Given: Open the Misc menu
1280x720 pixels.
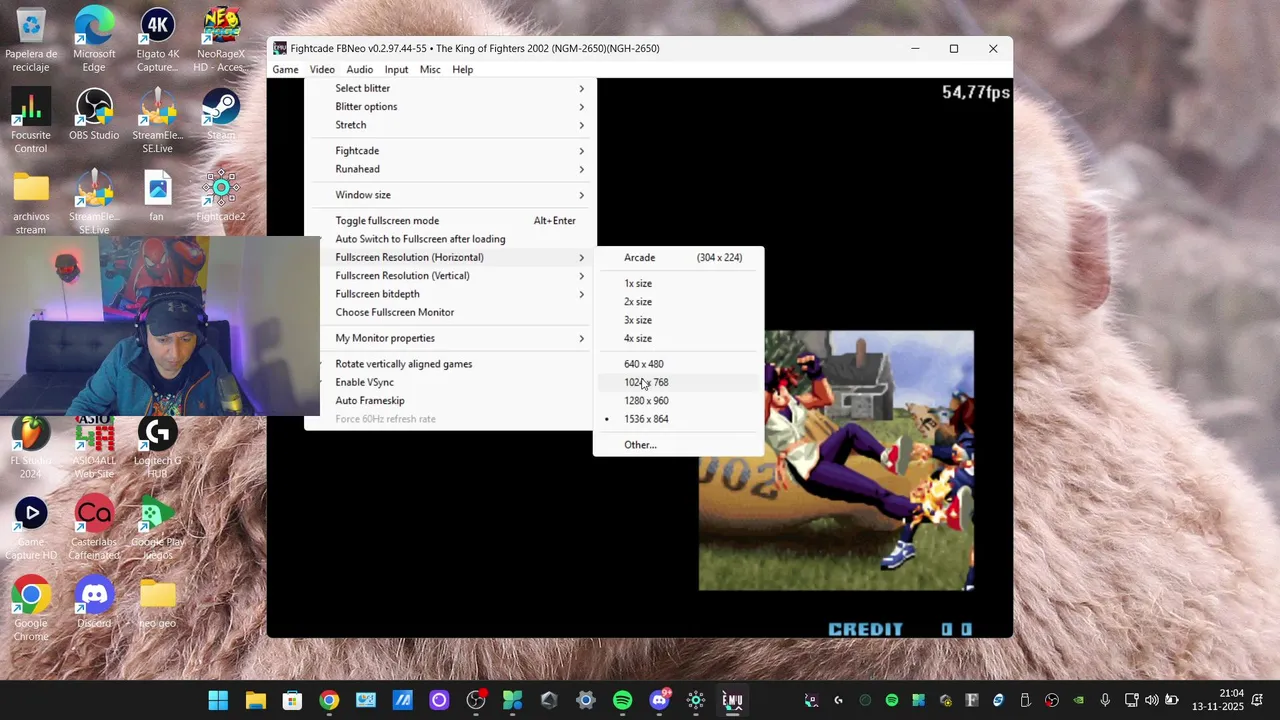Looking at the screenshot, I should [x=430, y=70].
